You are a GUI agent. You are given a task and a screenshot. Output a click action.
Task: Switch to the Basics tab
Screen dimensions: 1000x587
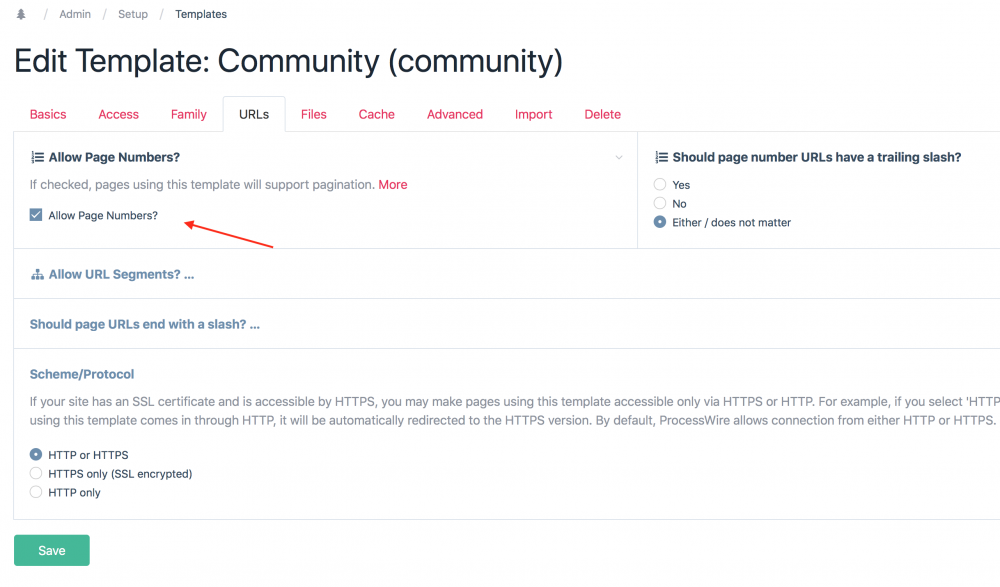(48, 115)
